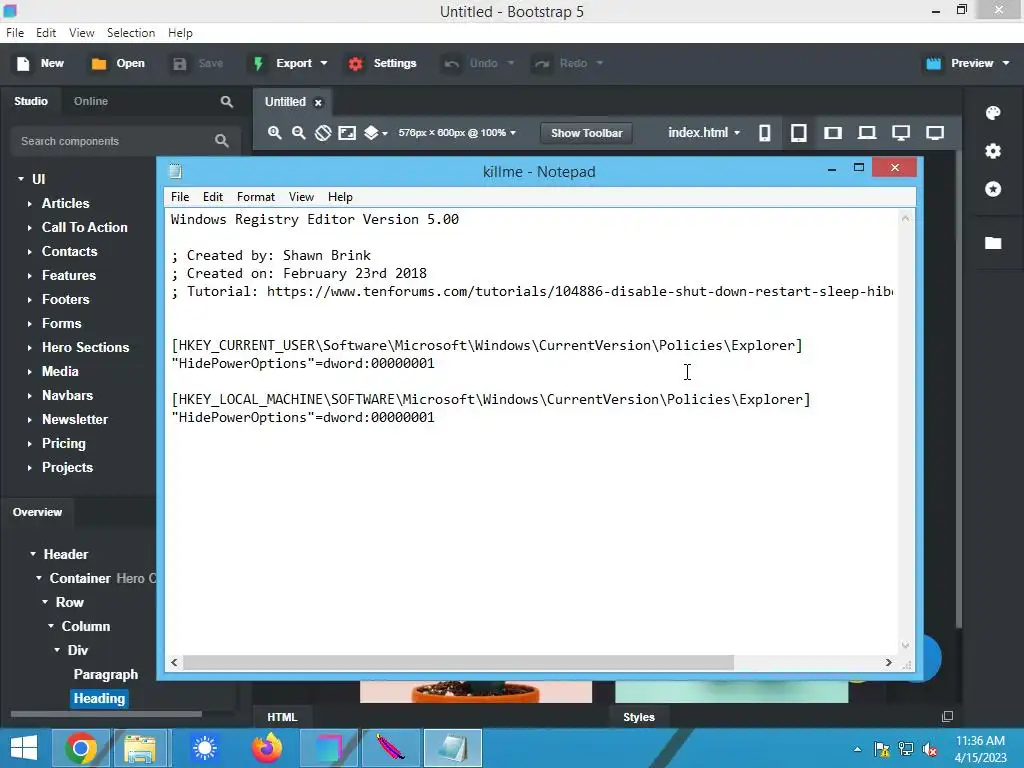The width and height of the screenshot is (1024, 768).
Task: Open the layers stack dropdown icon
Action: [376, 133]
